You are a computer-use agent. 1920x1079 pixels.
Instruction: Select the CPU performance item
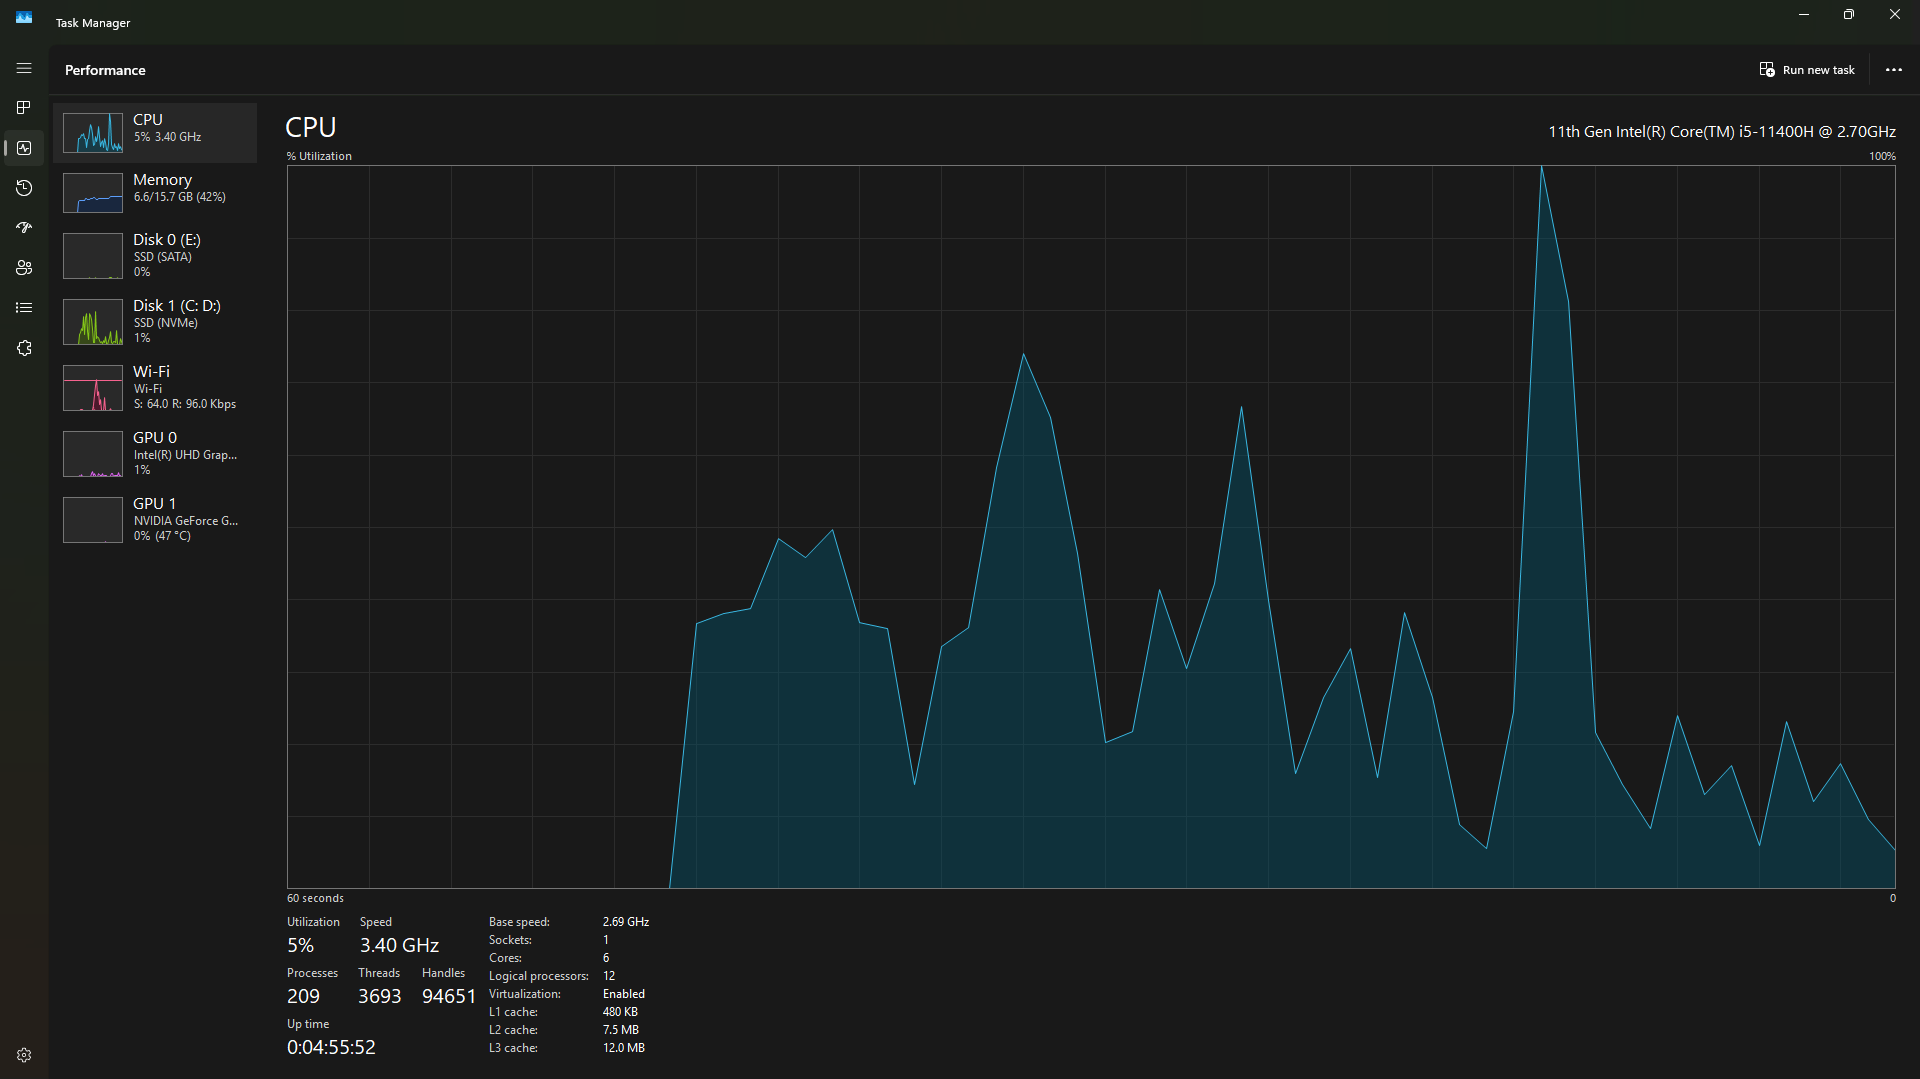[x=155, y=132]
